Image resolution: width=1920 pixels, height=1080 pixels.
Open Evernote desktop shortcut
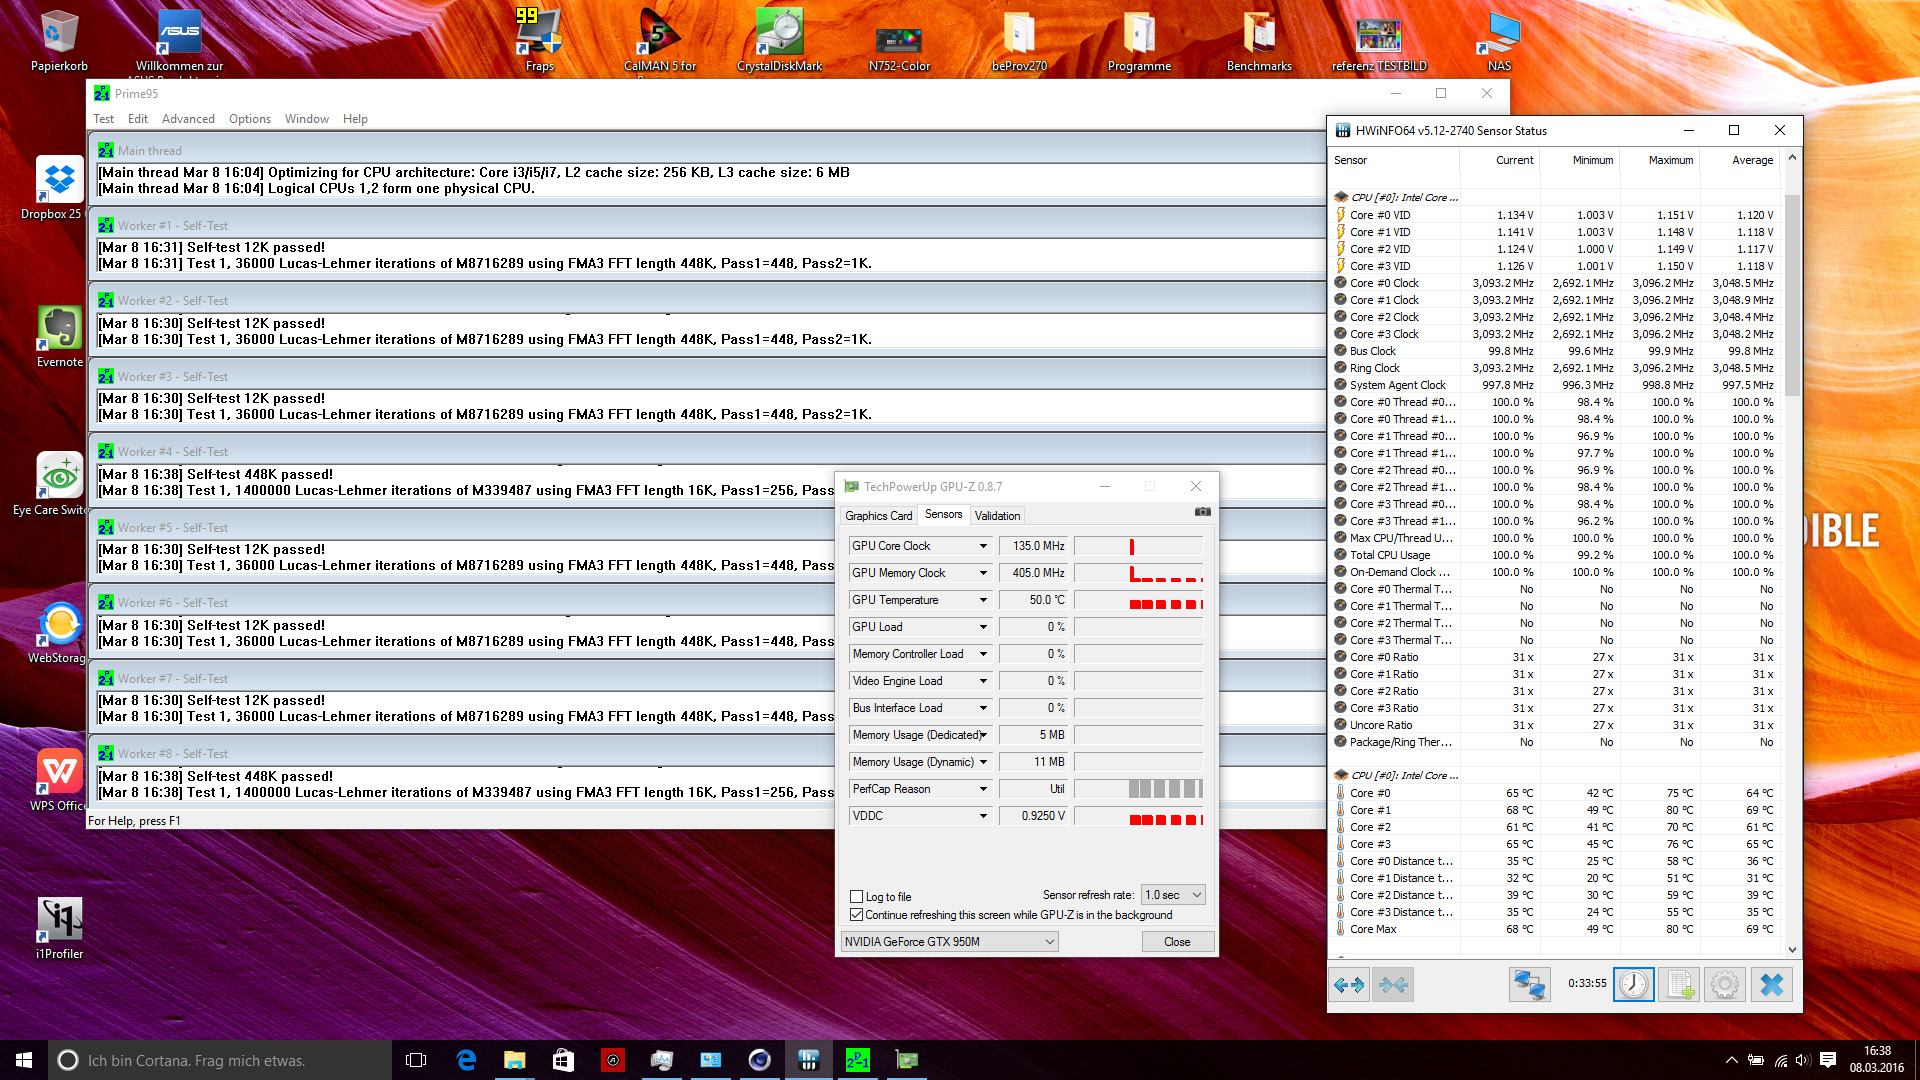[x=60, y=337]
